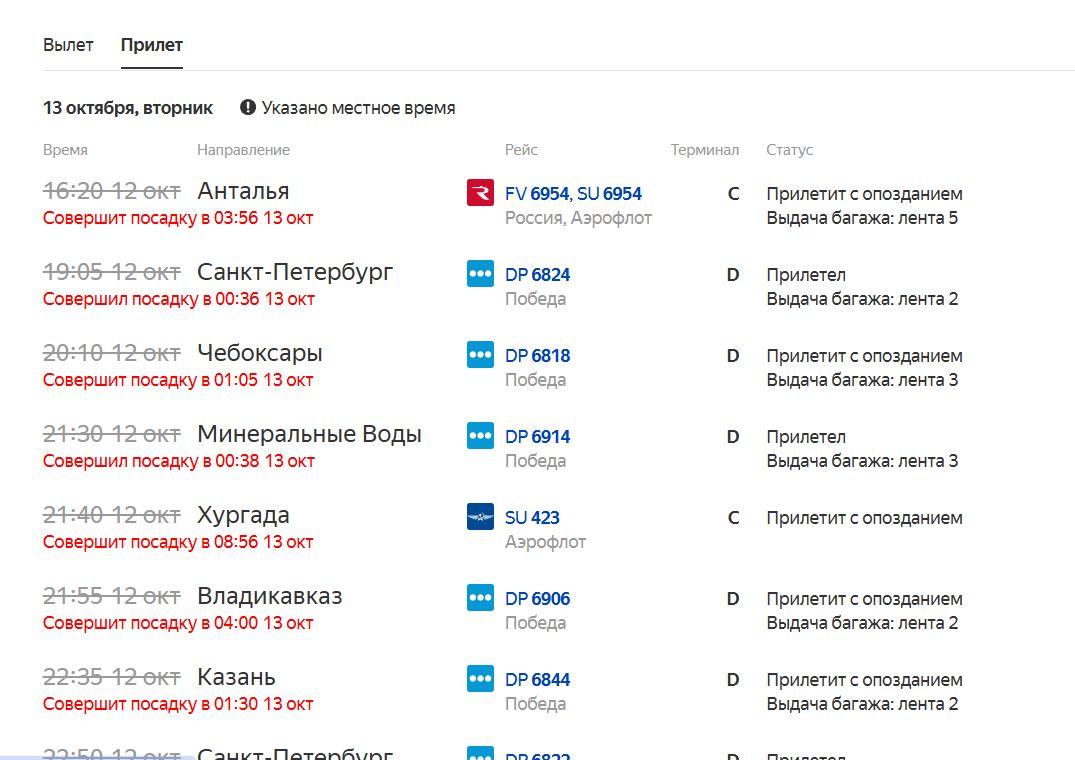Click the date heading 13 октября, вторник

pos(128,108)
